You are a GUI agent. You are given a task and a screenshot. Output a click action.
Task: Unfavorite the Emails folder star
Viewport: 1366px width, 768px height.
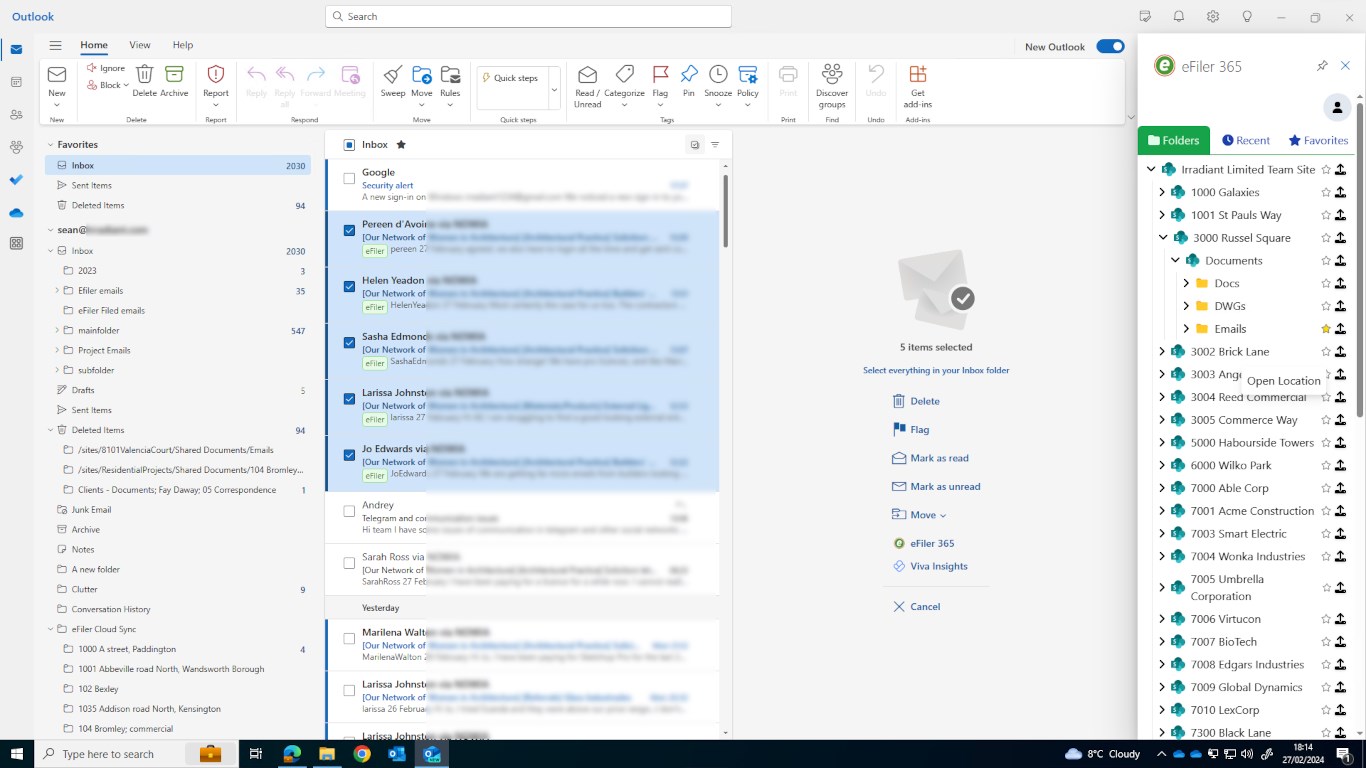[1326, 329]
